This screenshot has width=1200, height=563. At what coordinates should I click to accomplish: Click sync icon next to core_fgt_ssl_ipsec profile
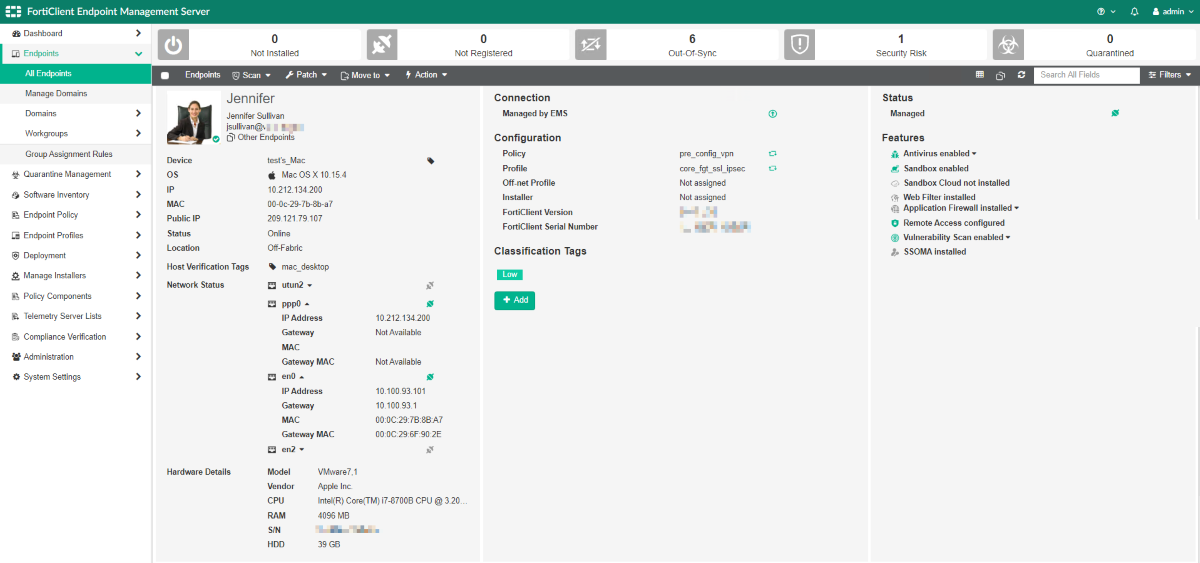click(772, 168)
